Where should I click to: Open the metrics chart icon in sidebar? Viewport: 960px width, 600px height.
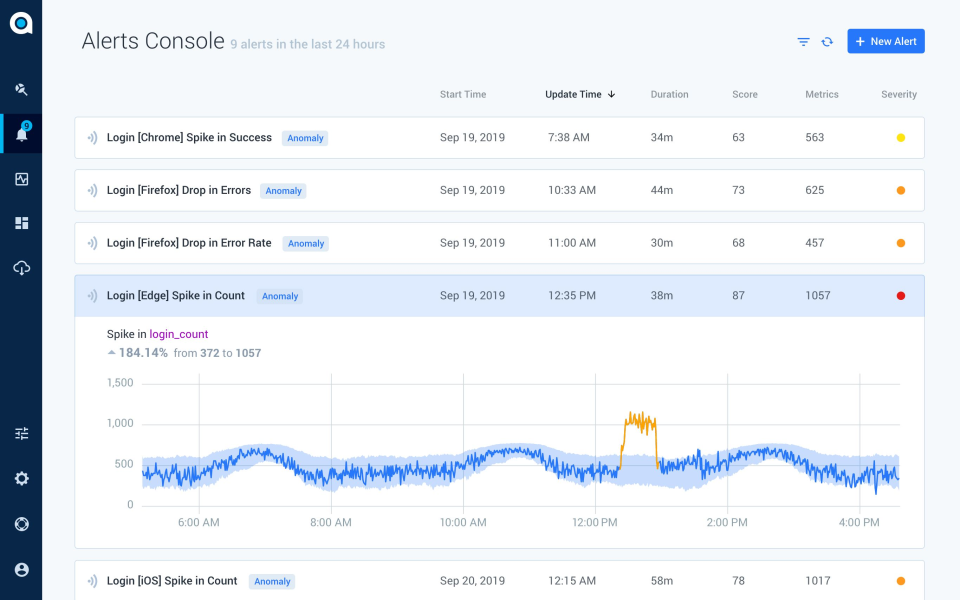click(x=21, y=179)
